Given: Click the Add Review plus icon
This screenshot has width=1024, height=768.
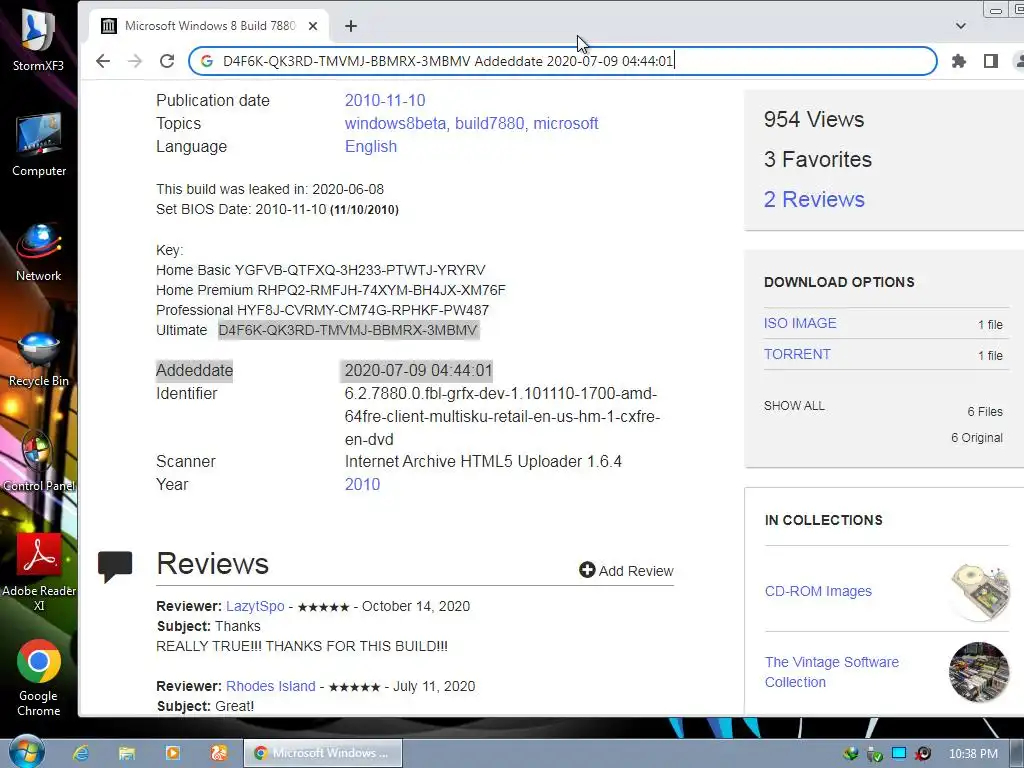Looking at the screenshot, I should coord(587,569).
